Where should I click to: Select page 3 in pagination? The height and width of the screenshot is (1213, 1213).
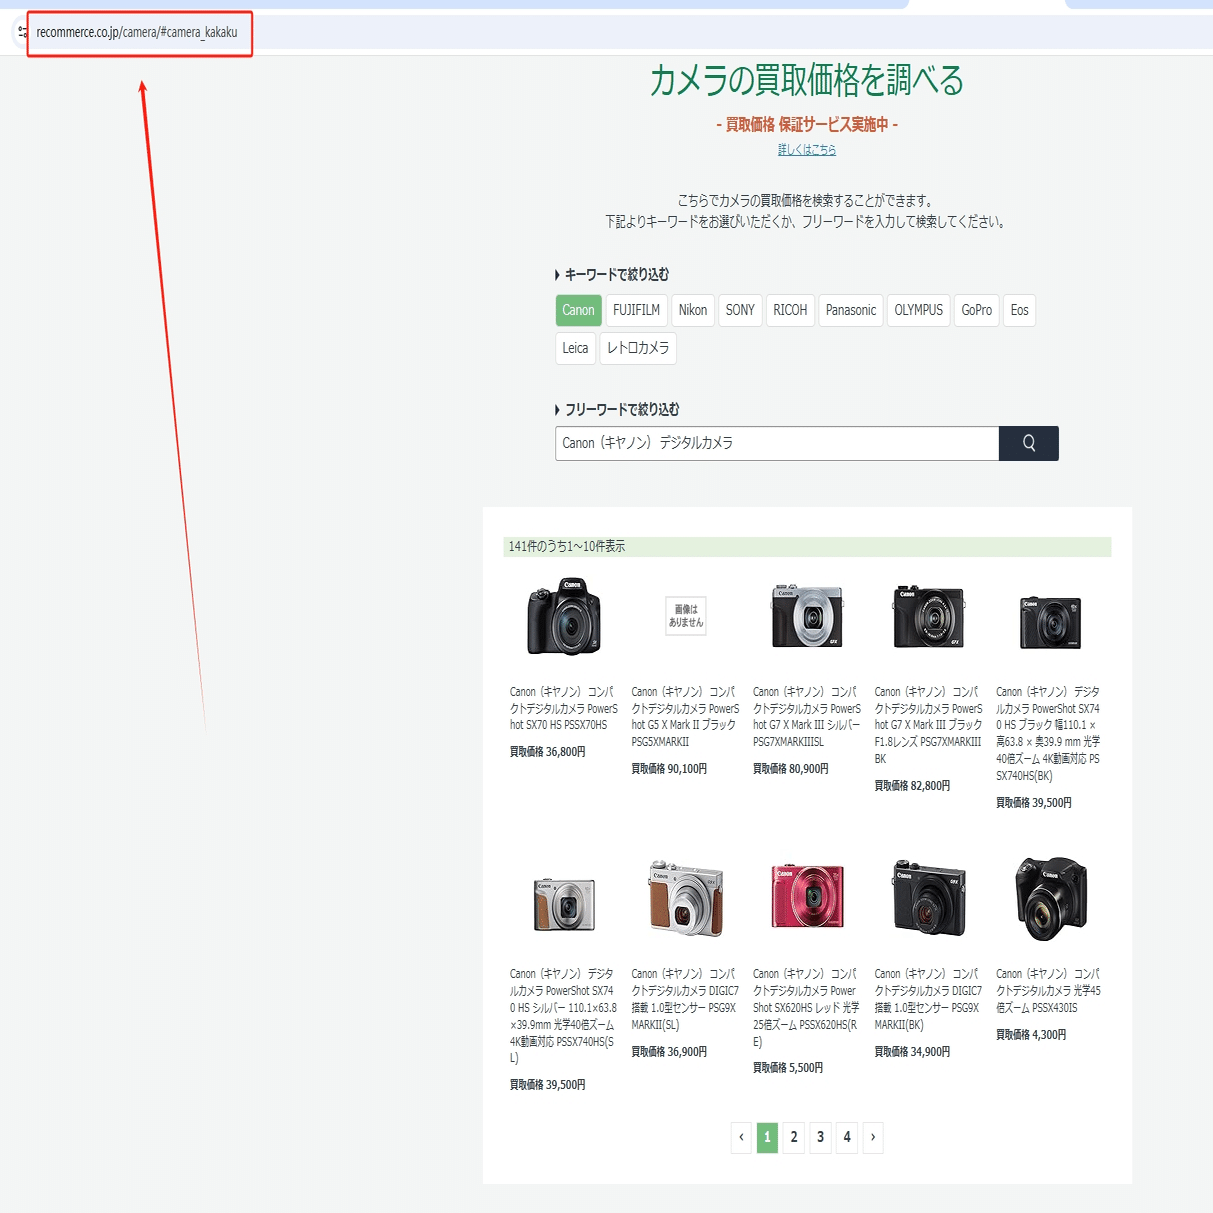pyautogui.click(x=820, y=1137)
